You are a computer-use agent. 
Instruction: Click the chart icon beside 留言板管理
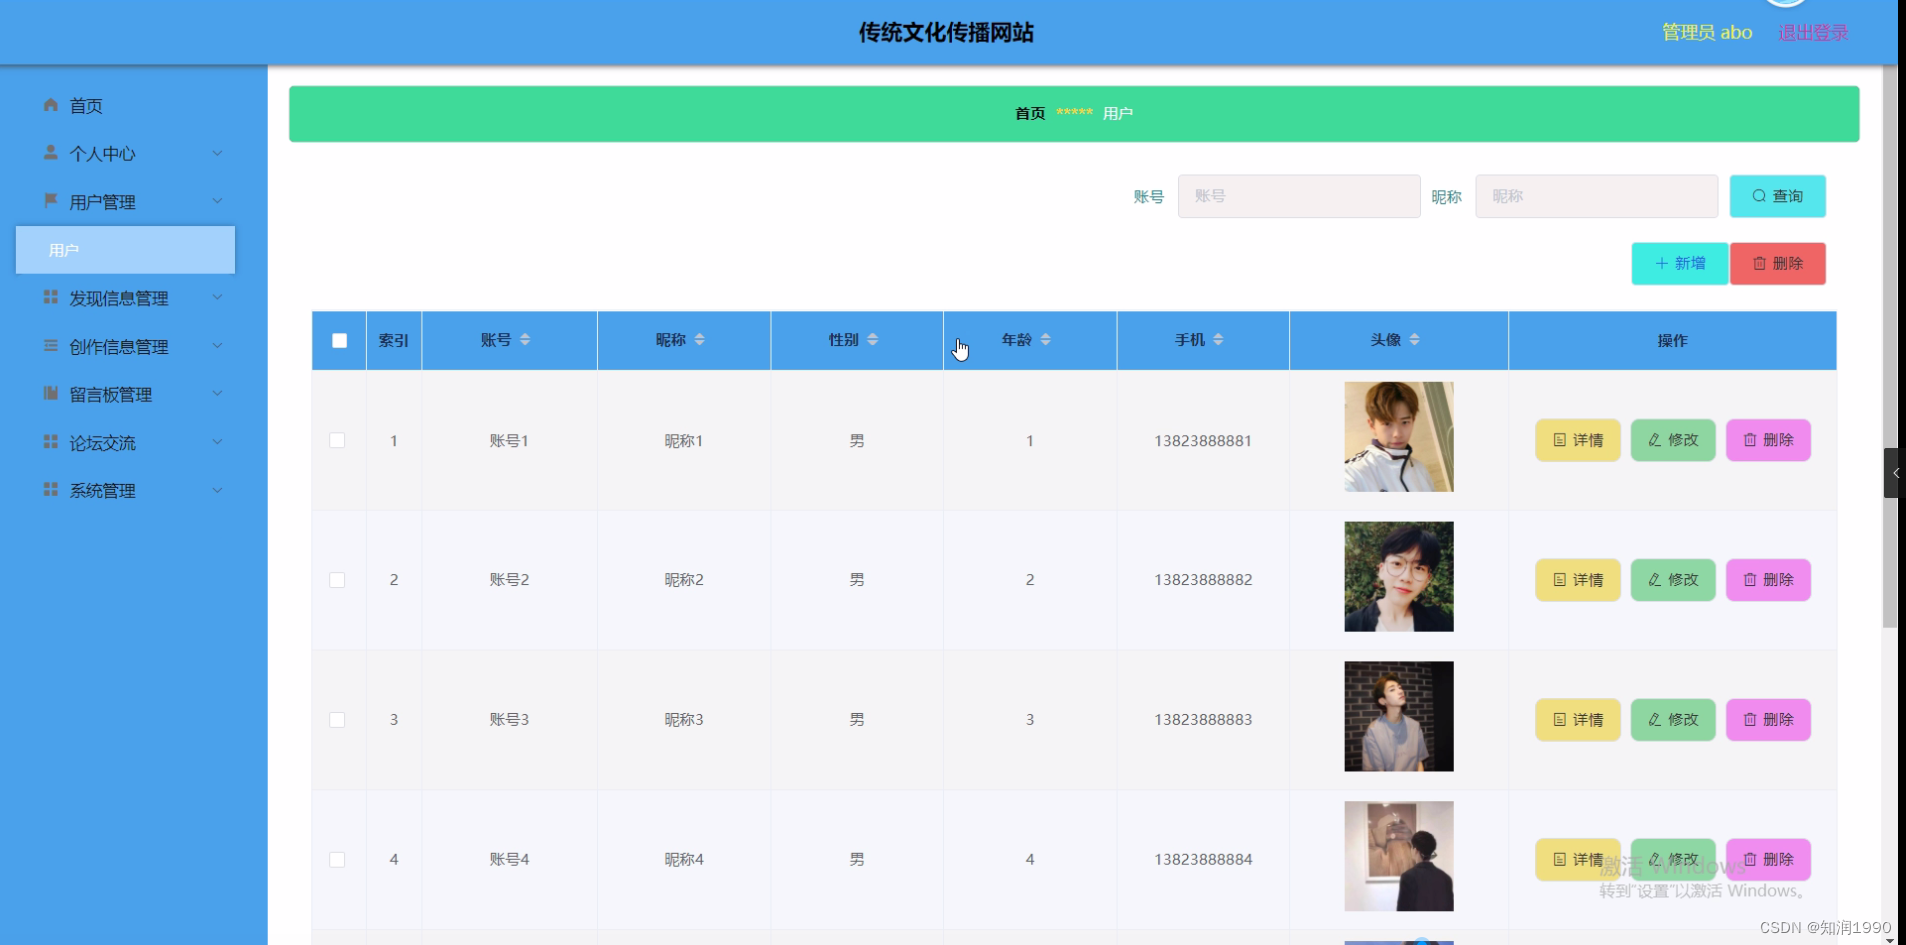[50, 393]
